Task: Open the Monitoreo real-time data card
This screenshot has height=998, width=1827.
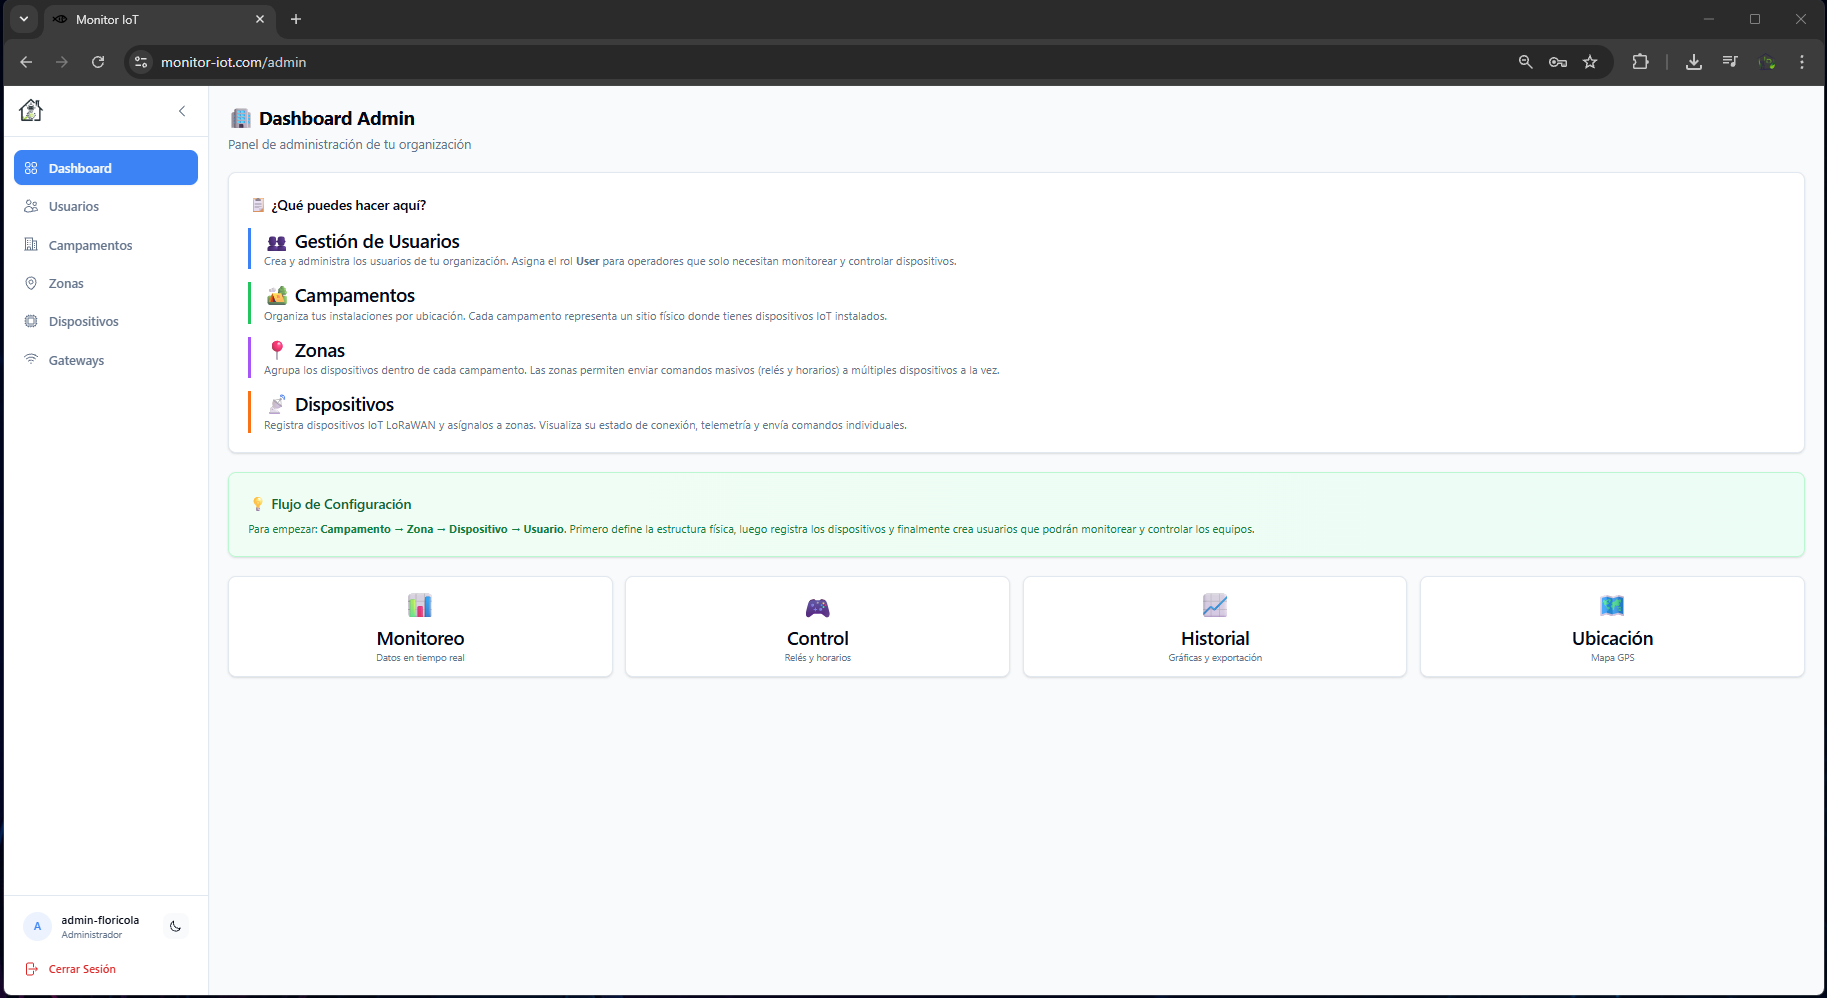Action: [x=420, y=627]
